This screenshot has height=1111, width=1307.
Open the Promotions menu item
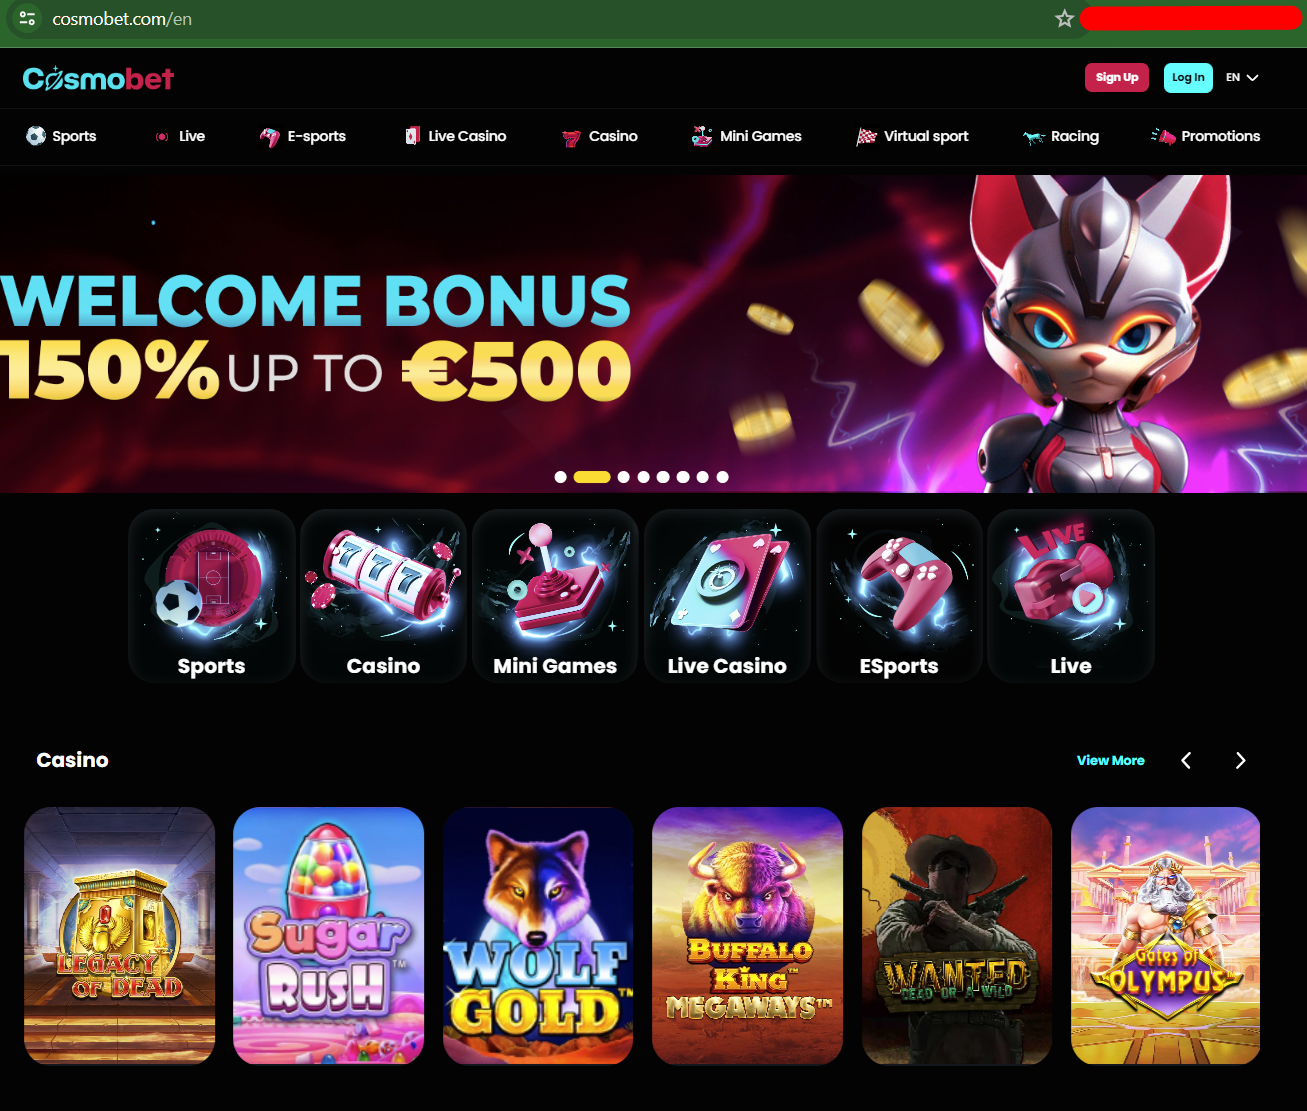point(1206,136)
